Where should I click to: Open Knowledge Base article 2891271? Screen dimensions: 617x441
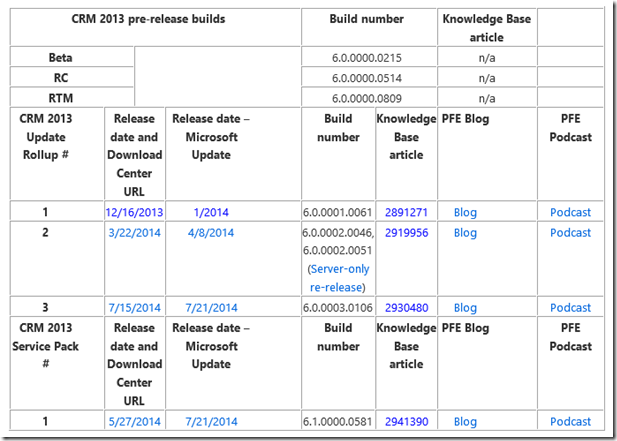click(x=406, y=212)
